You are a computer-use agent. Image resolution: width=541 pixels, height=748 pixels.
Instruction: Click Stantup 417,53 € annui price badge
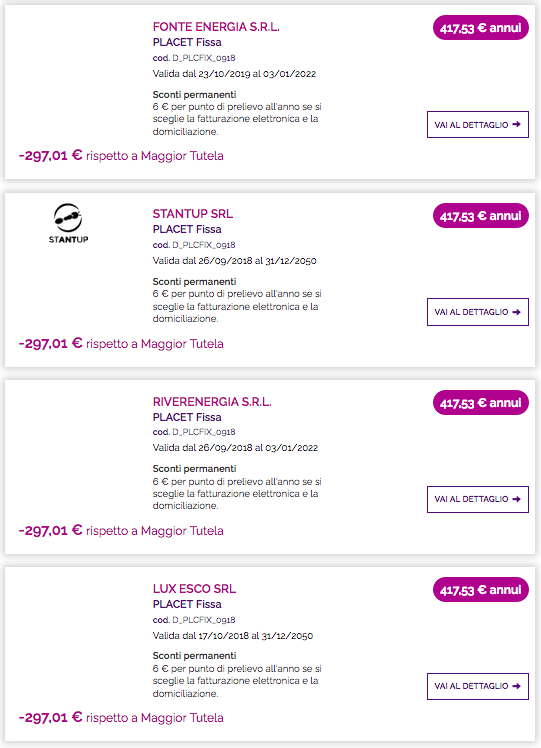click(481, 216)
